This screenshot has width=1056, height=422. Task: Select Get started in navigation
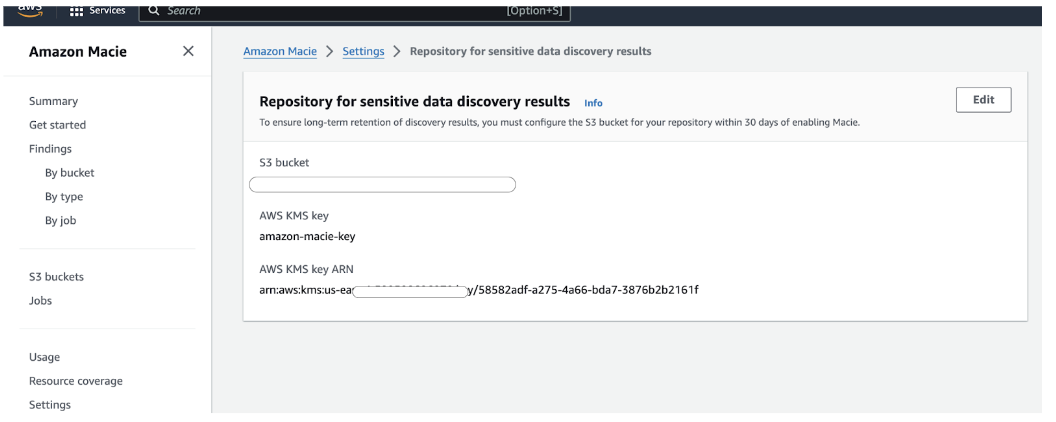[57, 125]
